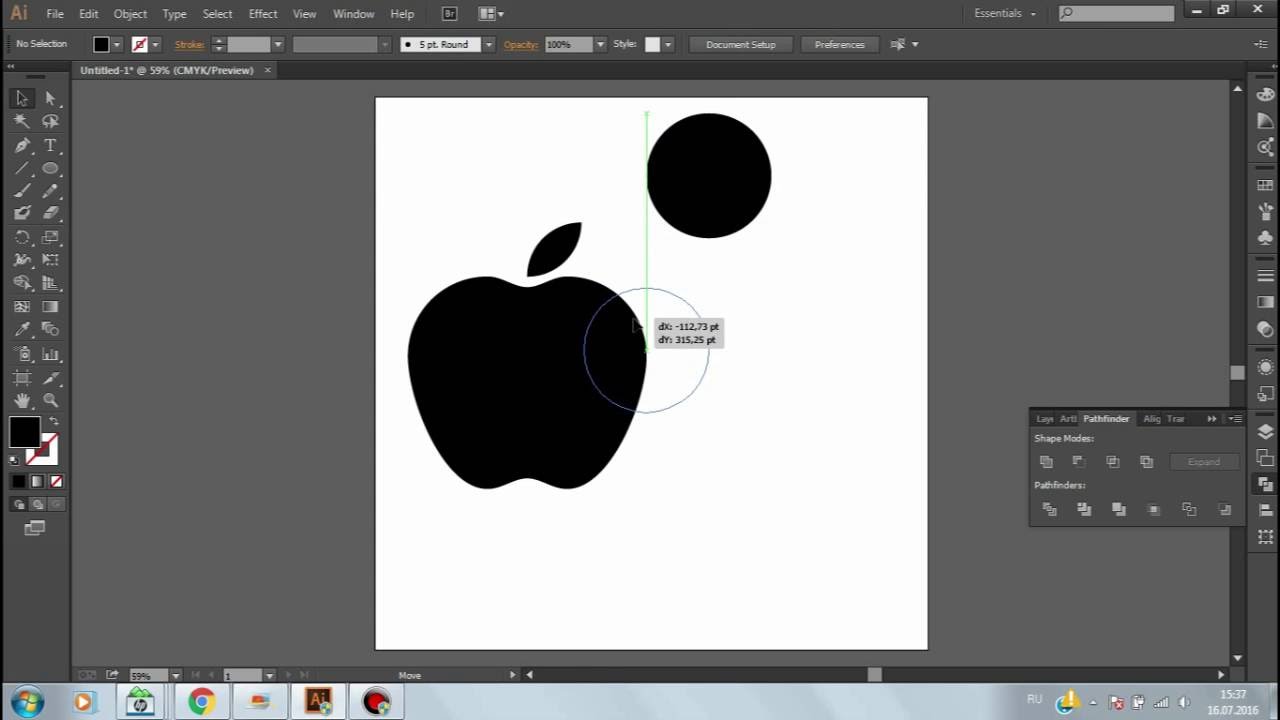
Task: Open artboard number dropdown
Action: [269, 676]
